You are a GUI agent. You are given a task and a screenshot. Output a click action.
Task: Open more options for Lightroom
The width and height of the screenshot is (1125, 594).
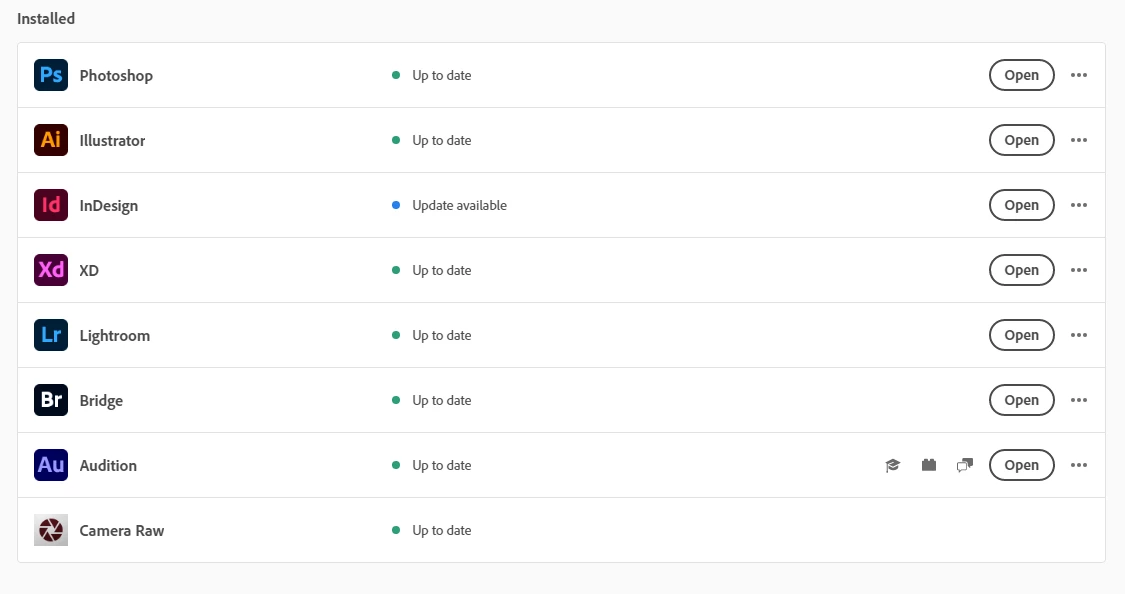[x=1078, y=335]
